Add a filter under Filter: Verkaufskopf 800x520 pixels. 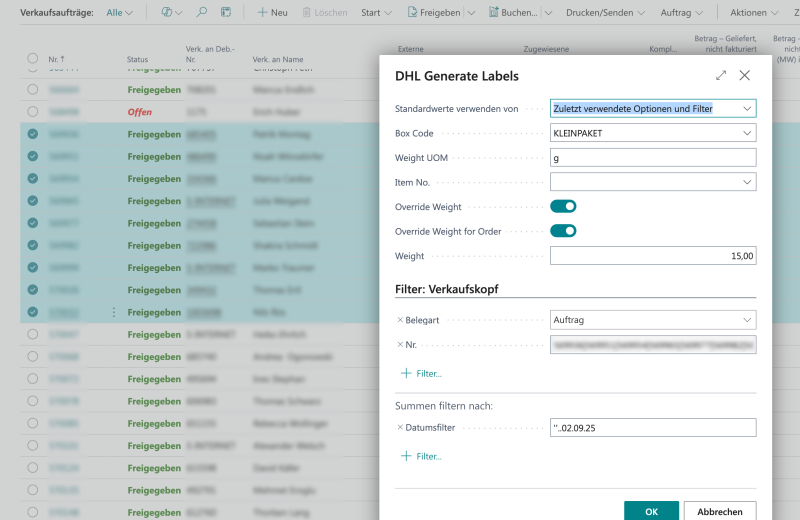coord(421,374)
